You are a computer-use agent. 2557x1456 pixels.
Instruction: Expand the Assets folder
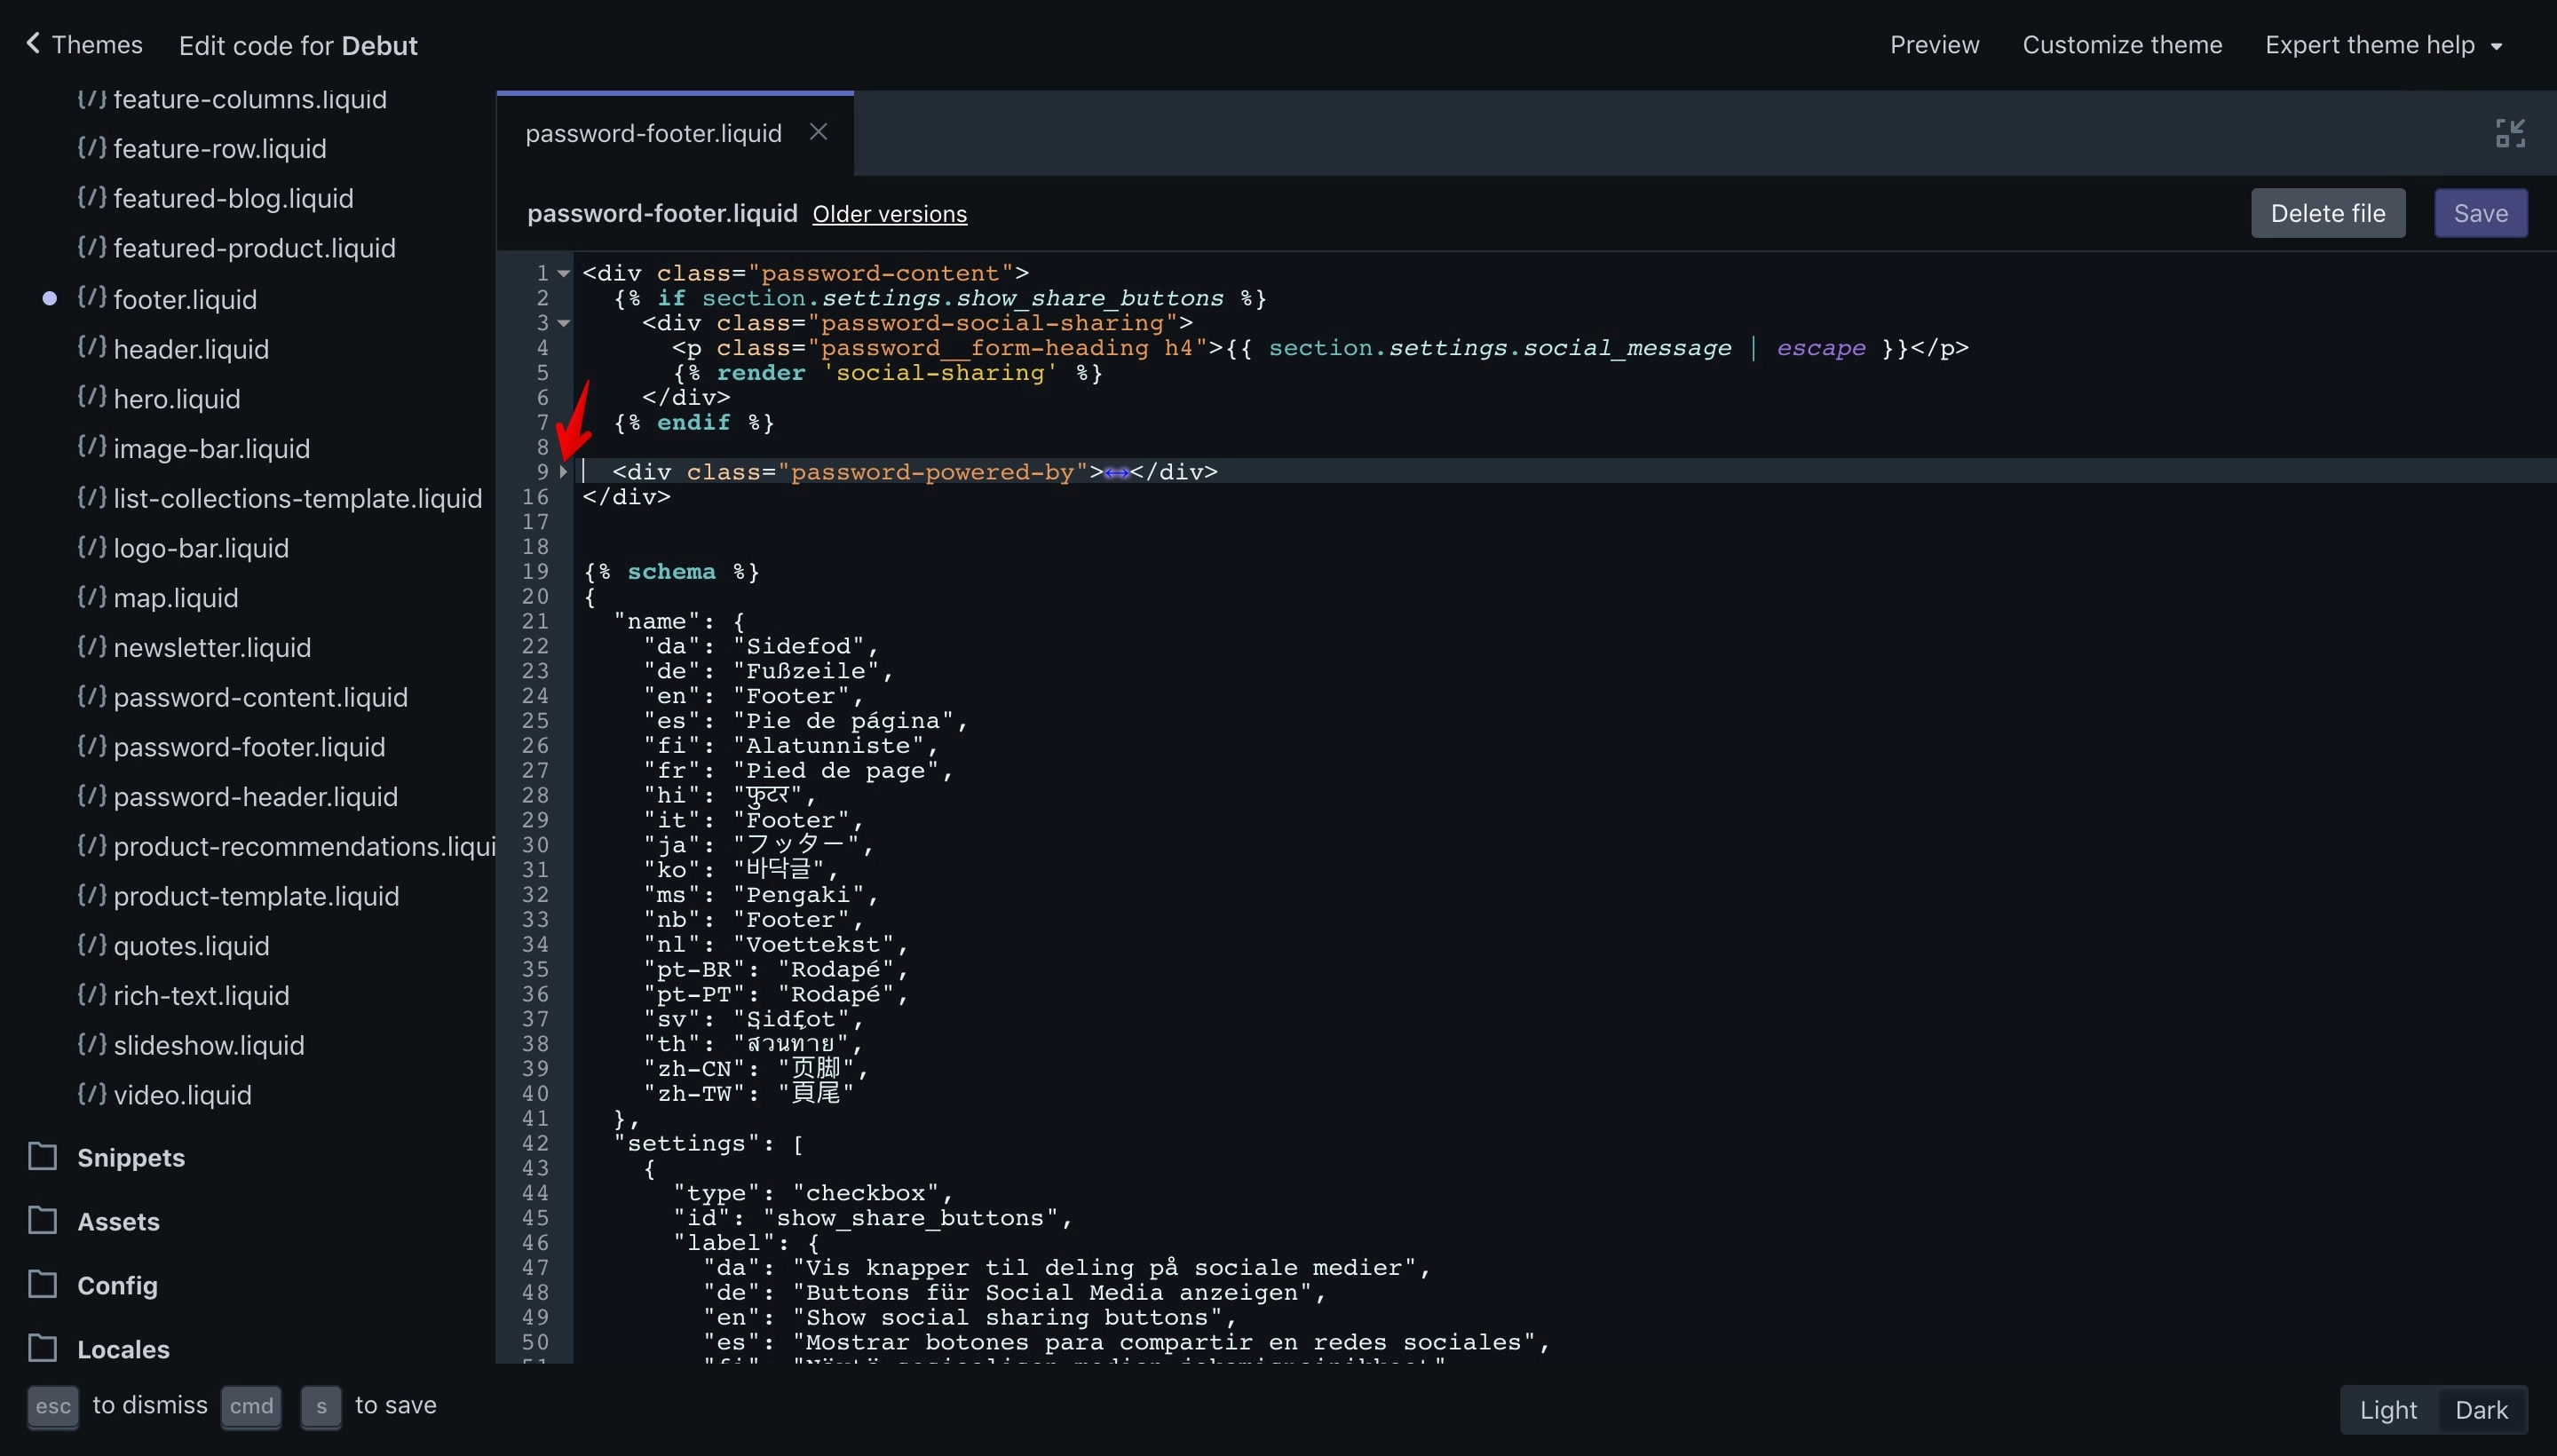pos(118,1222)
